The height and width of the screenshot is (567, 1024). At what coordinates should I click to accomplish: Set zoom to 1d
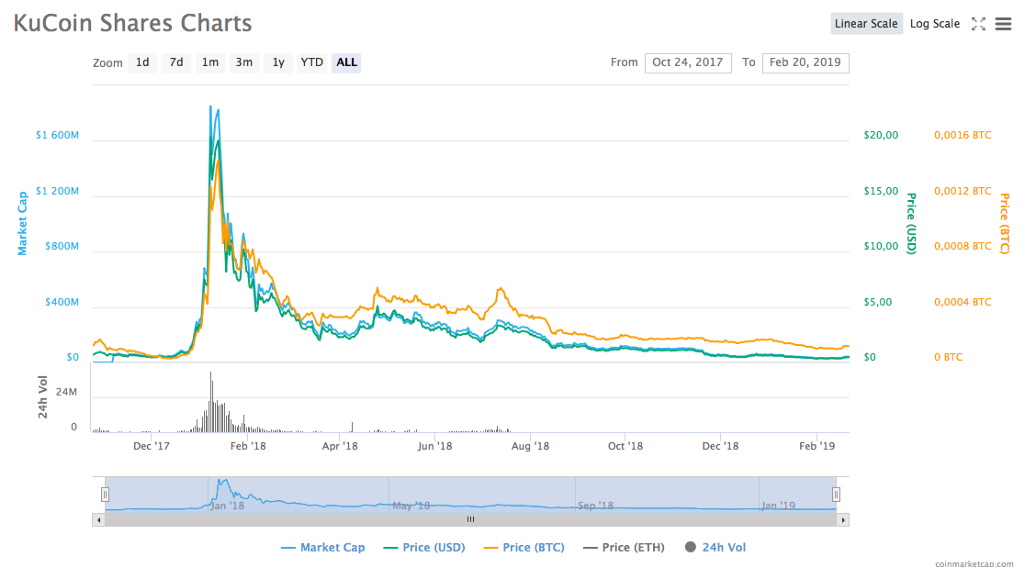[x=142, y=63]
